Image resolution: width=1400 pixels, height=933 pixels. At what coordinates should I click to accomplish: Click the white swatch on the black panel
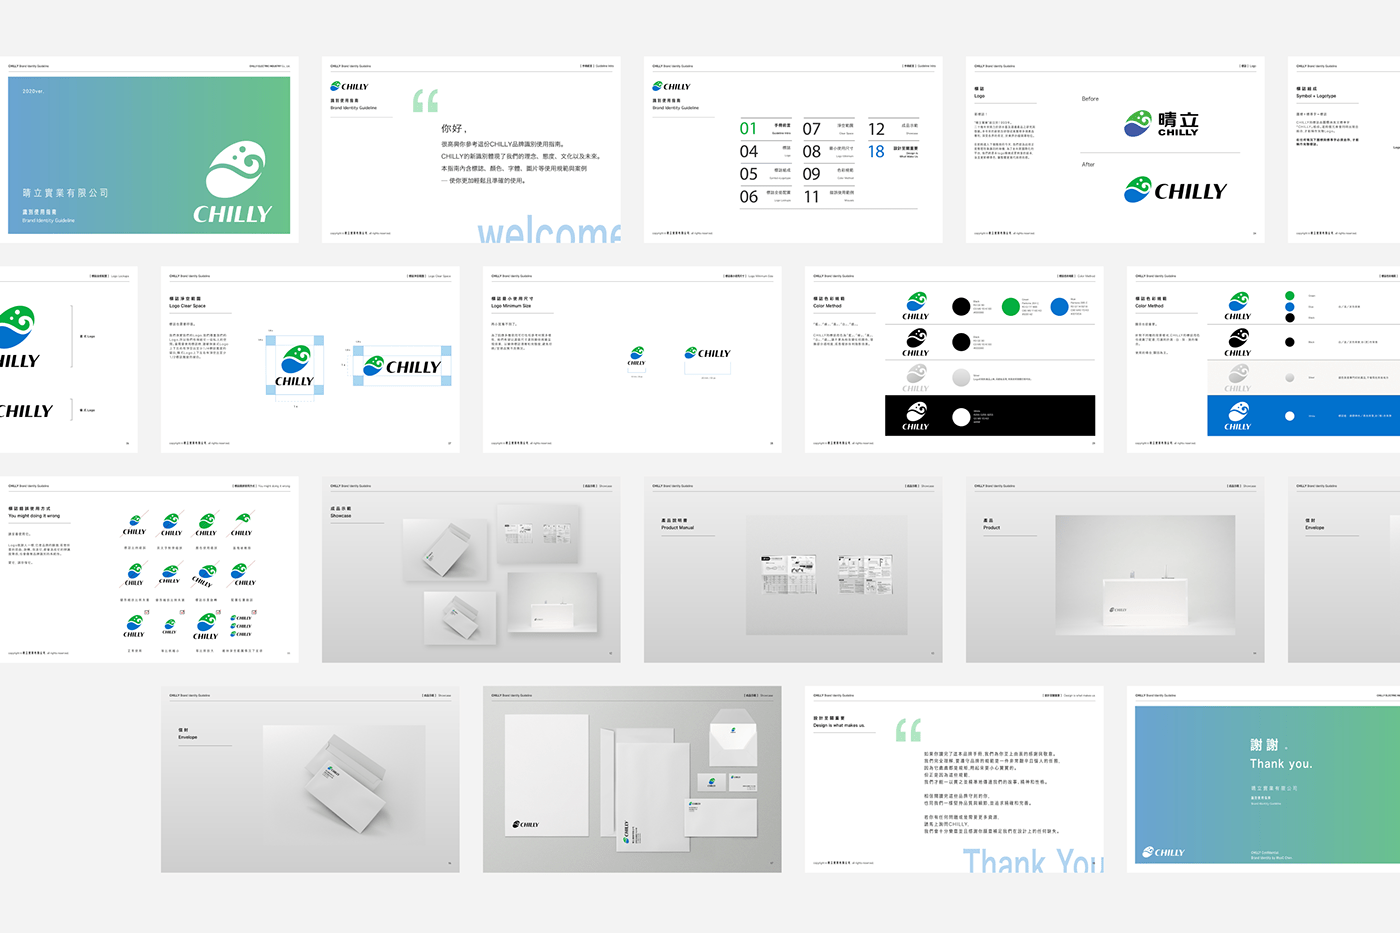tap(961, 417)
